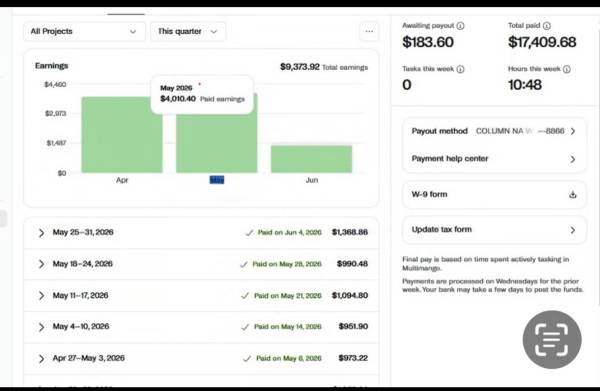
Task: Click the $9,373.92 total earnings value
Action: [x=300, y=67]
